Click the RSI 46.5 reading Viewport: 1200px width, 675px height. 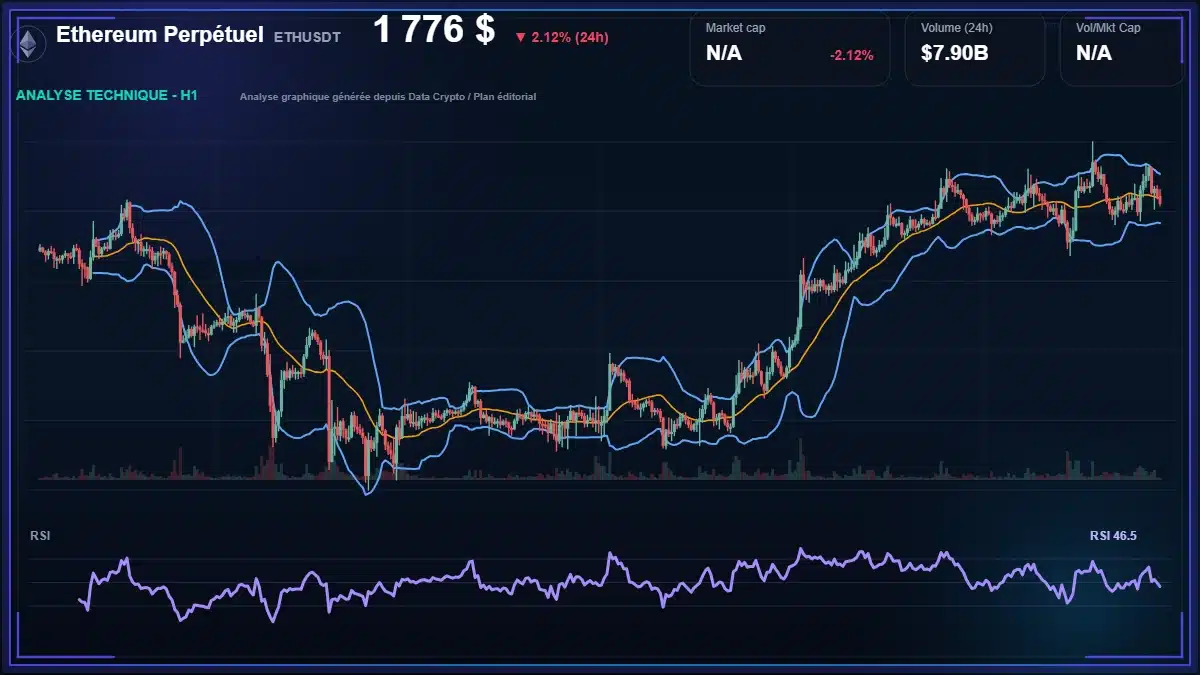1113,536
